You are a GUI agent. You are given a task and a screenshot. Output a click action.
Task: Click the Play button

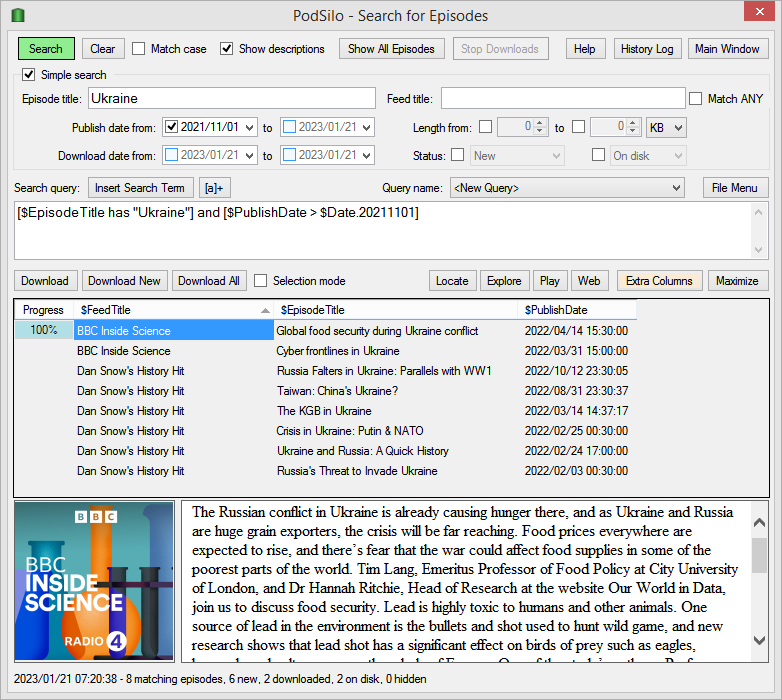(550, 281)
